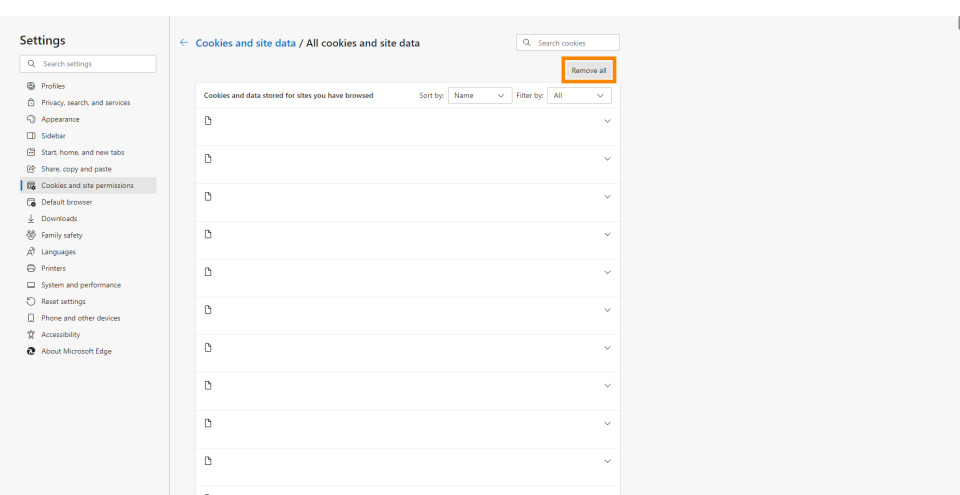
Task: Open the Filter by All dropdown
Action: point(580,96)
